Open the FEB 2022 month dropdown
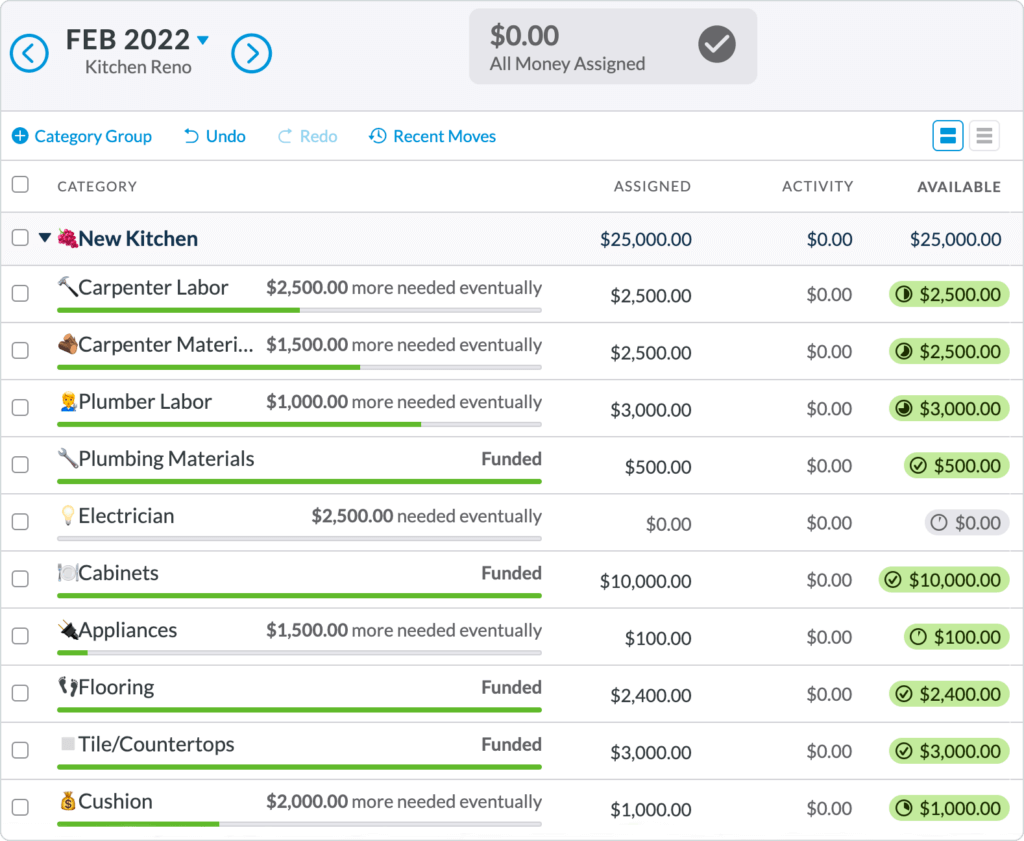 pyautogui.click(x=203, y=41)
